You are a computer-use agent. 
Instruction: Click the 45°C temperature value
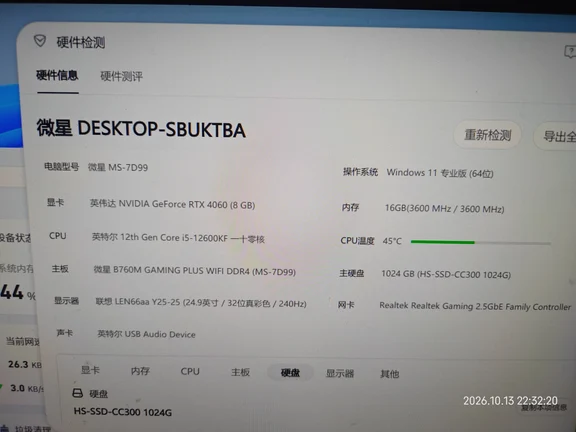[392, 241]
